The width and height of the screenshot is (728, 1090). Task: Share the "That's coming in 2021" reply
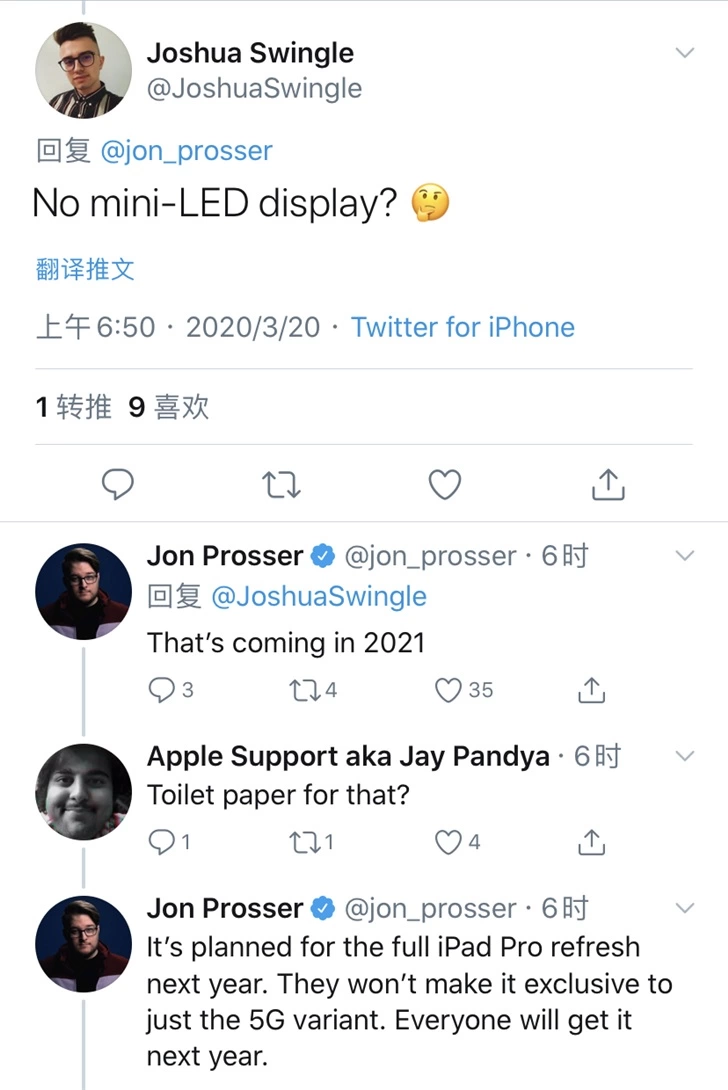(592, 690)
